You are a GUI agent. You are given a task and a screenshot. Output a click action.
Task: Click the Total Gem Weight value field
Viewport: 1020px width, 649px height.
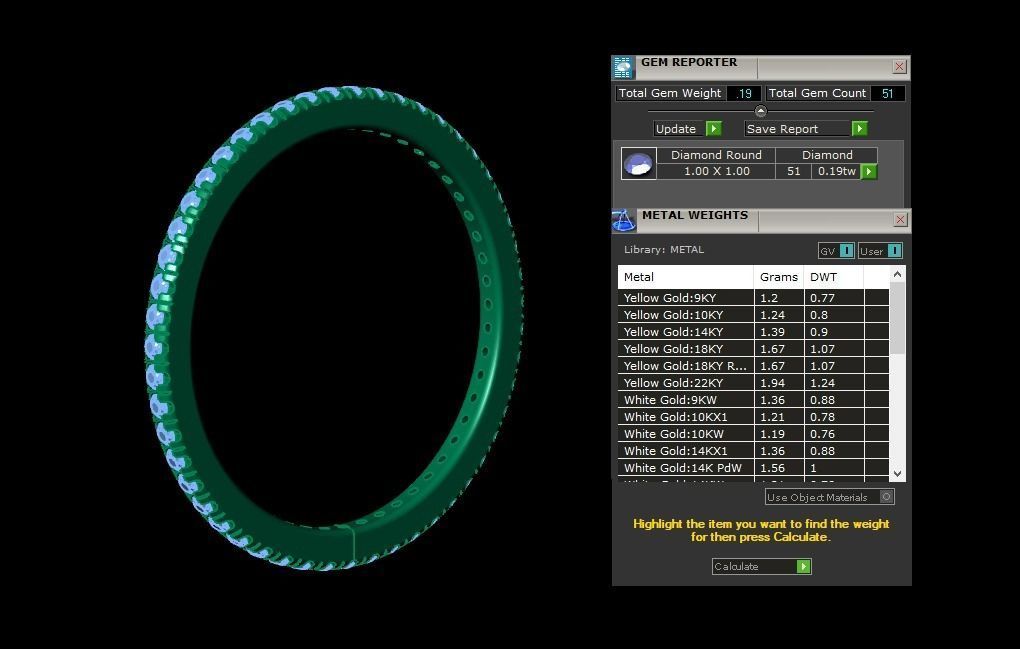[x=744, y=94]
